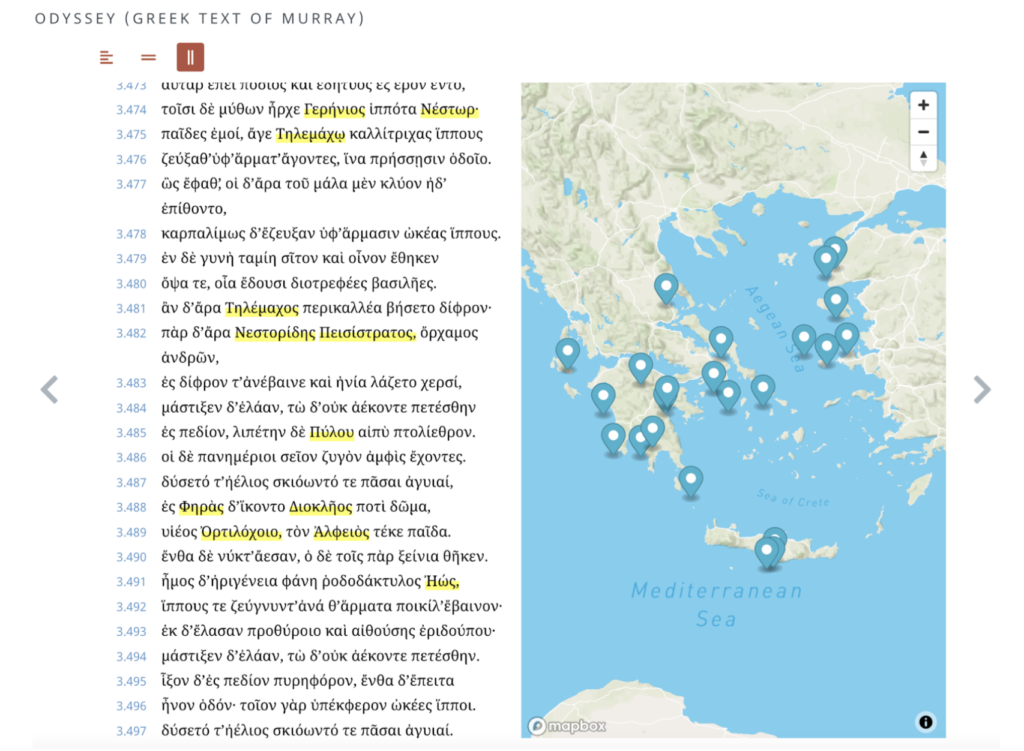Image resolution: width=1024 pixels, height=751 pixels.
Task: Click the highlighted word Τηλεμάχῳ
Action: pos(310,134)
